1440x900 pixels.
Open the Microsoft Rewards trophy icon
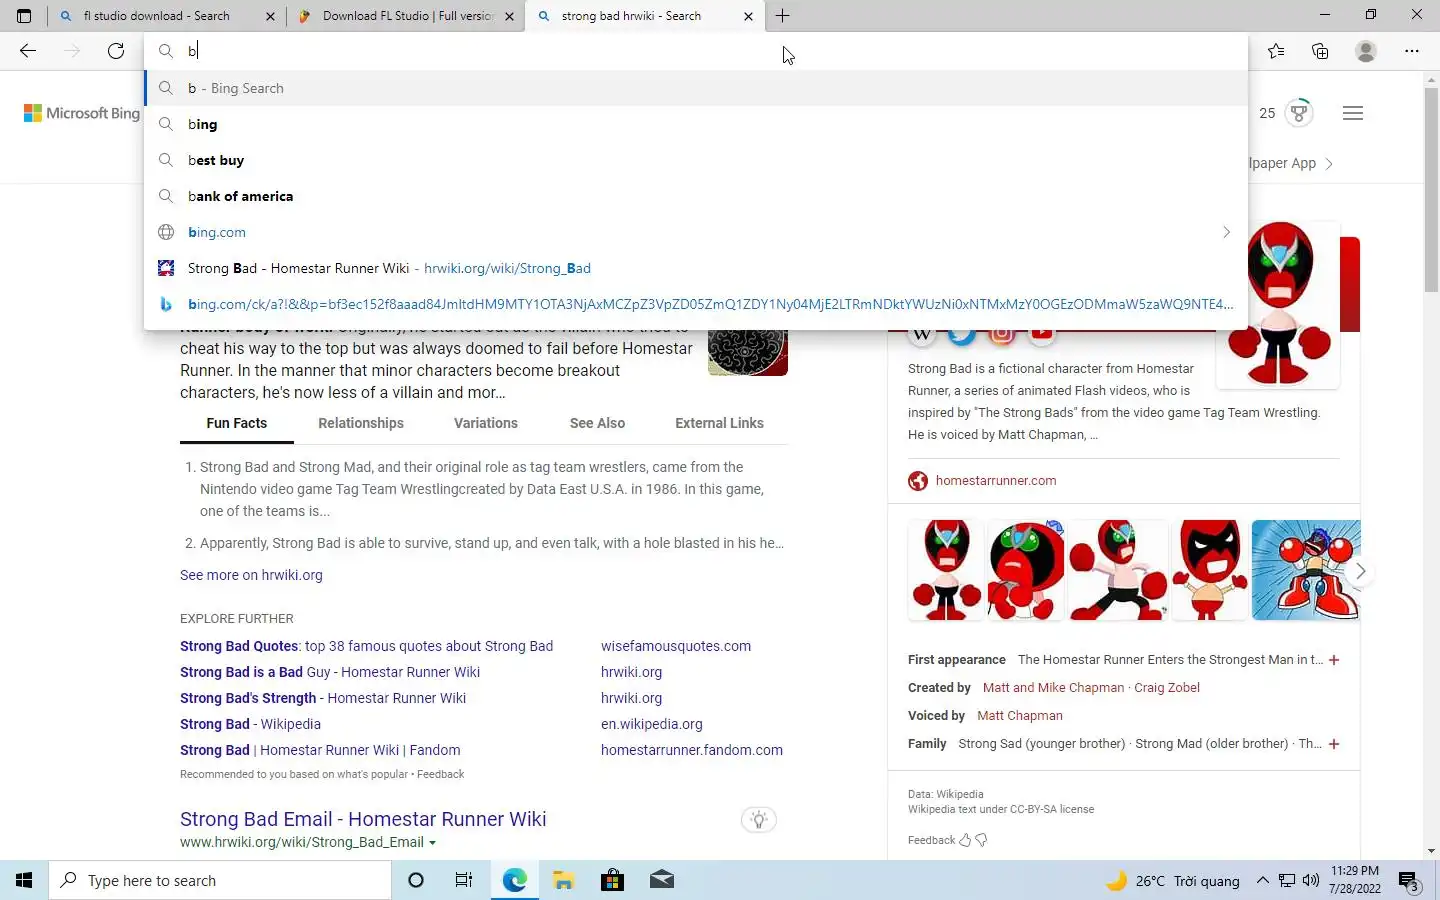click(x=1299, y=113)
